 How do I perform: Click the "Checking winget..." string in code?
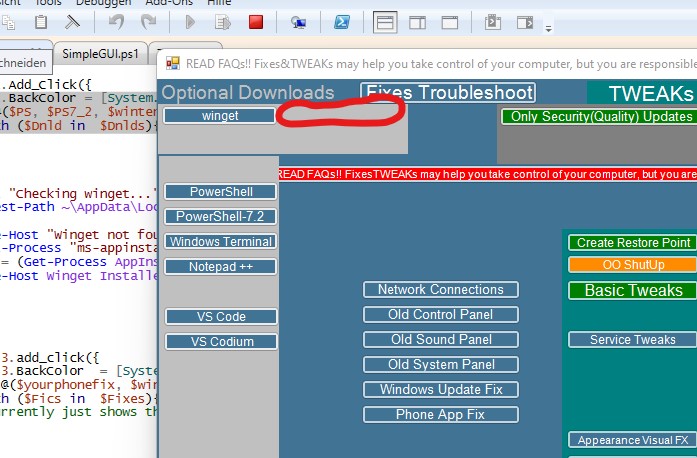(x=83, y=194)
